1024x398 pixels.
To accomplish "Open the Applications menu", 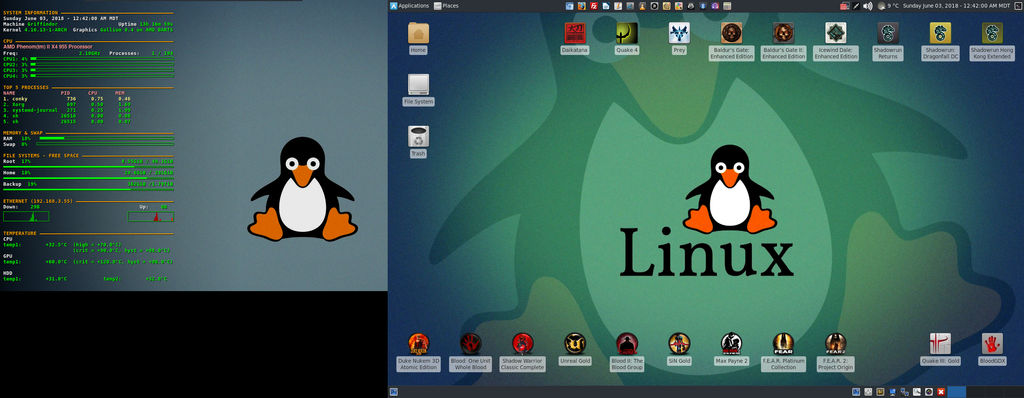I will (x=409, y=6).
